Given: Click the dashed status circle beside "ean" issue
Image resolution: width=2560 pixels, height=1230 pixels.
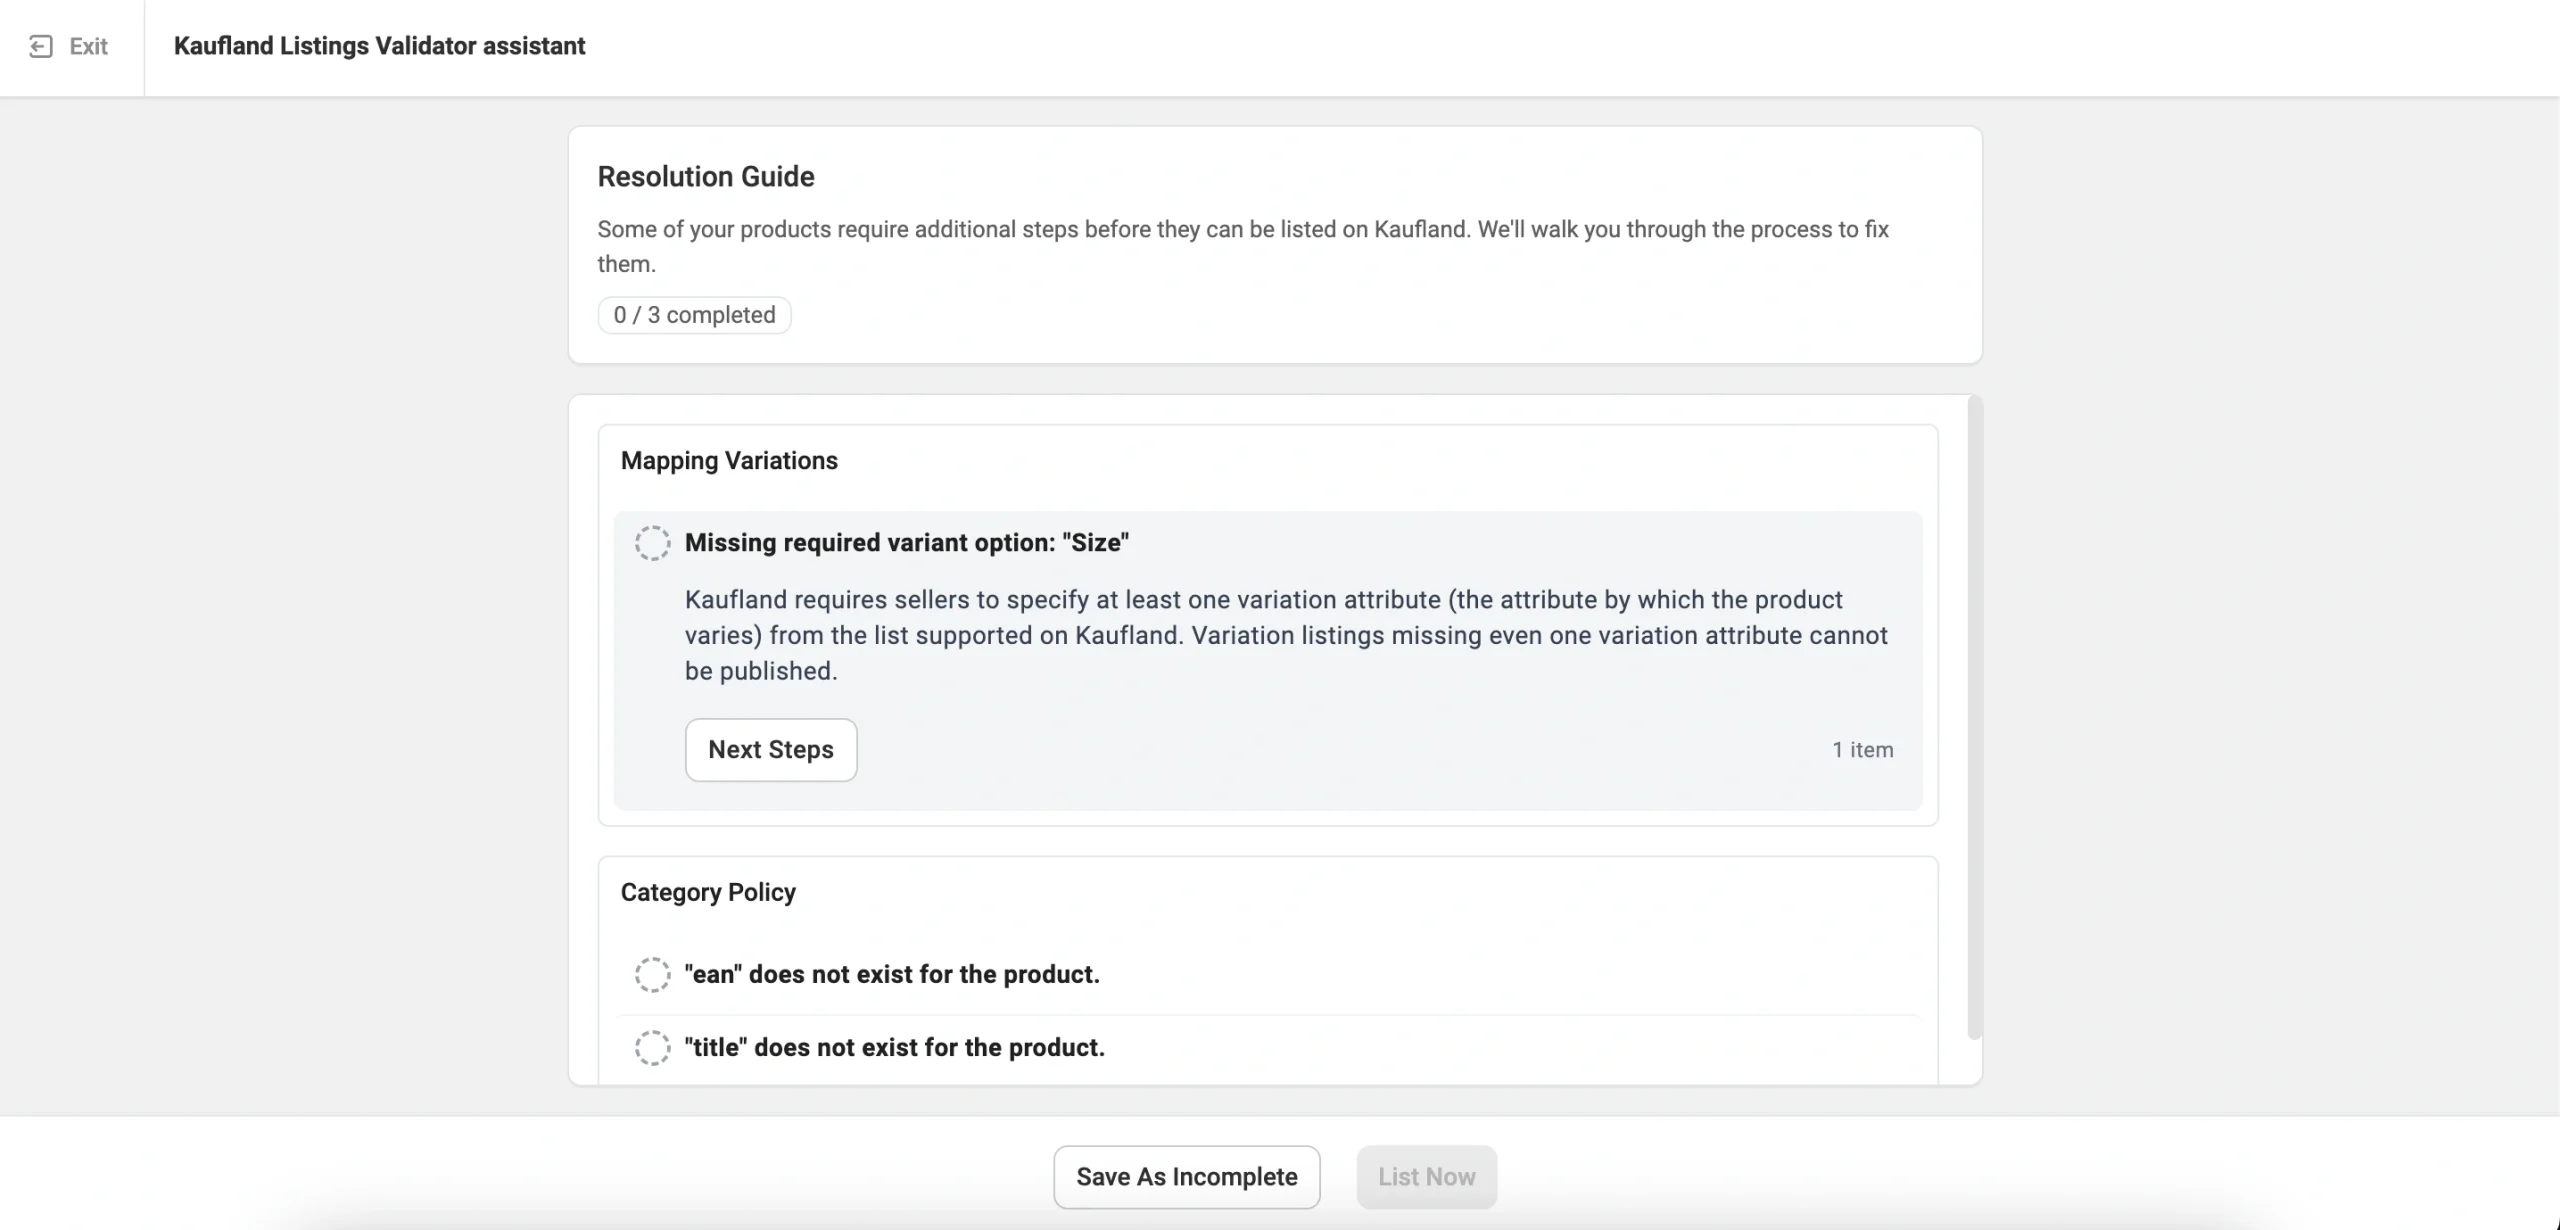Looking at the screenshot, I should (x=652, y=974).
